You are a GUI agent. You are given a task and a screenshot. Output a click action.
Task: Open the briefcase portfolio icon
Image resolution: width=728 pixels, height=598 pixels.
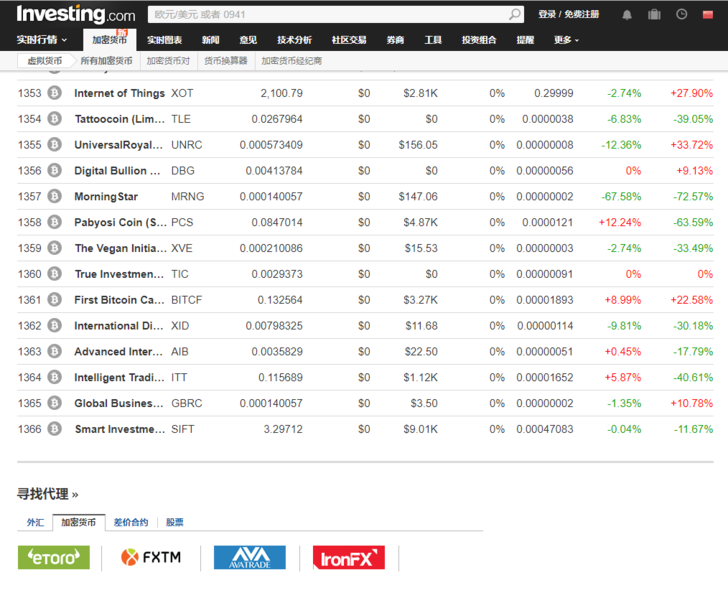click(654, 15)
